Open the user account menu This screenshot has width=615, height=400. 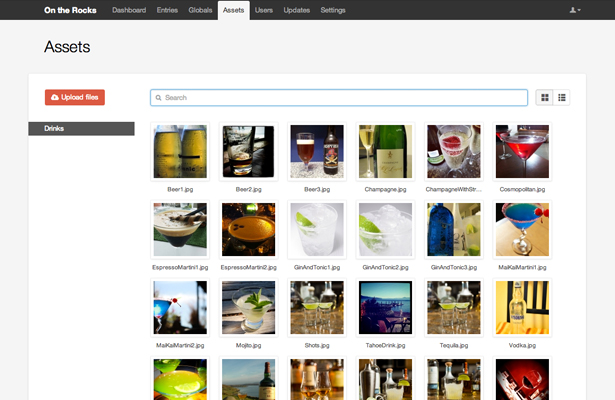point(575,10)
